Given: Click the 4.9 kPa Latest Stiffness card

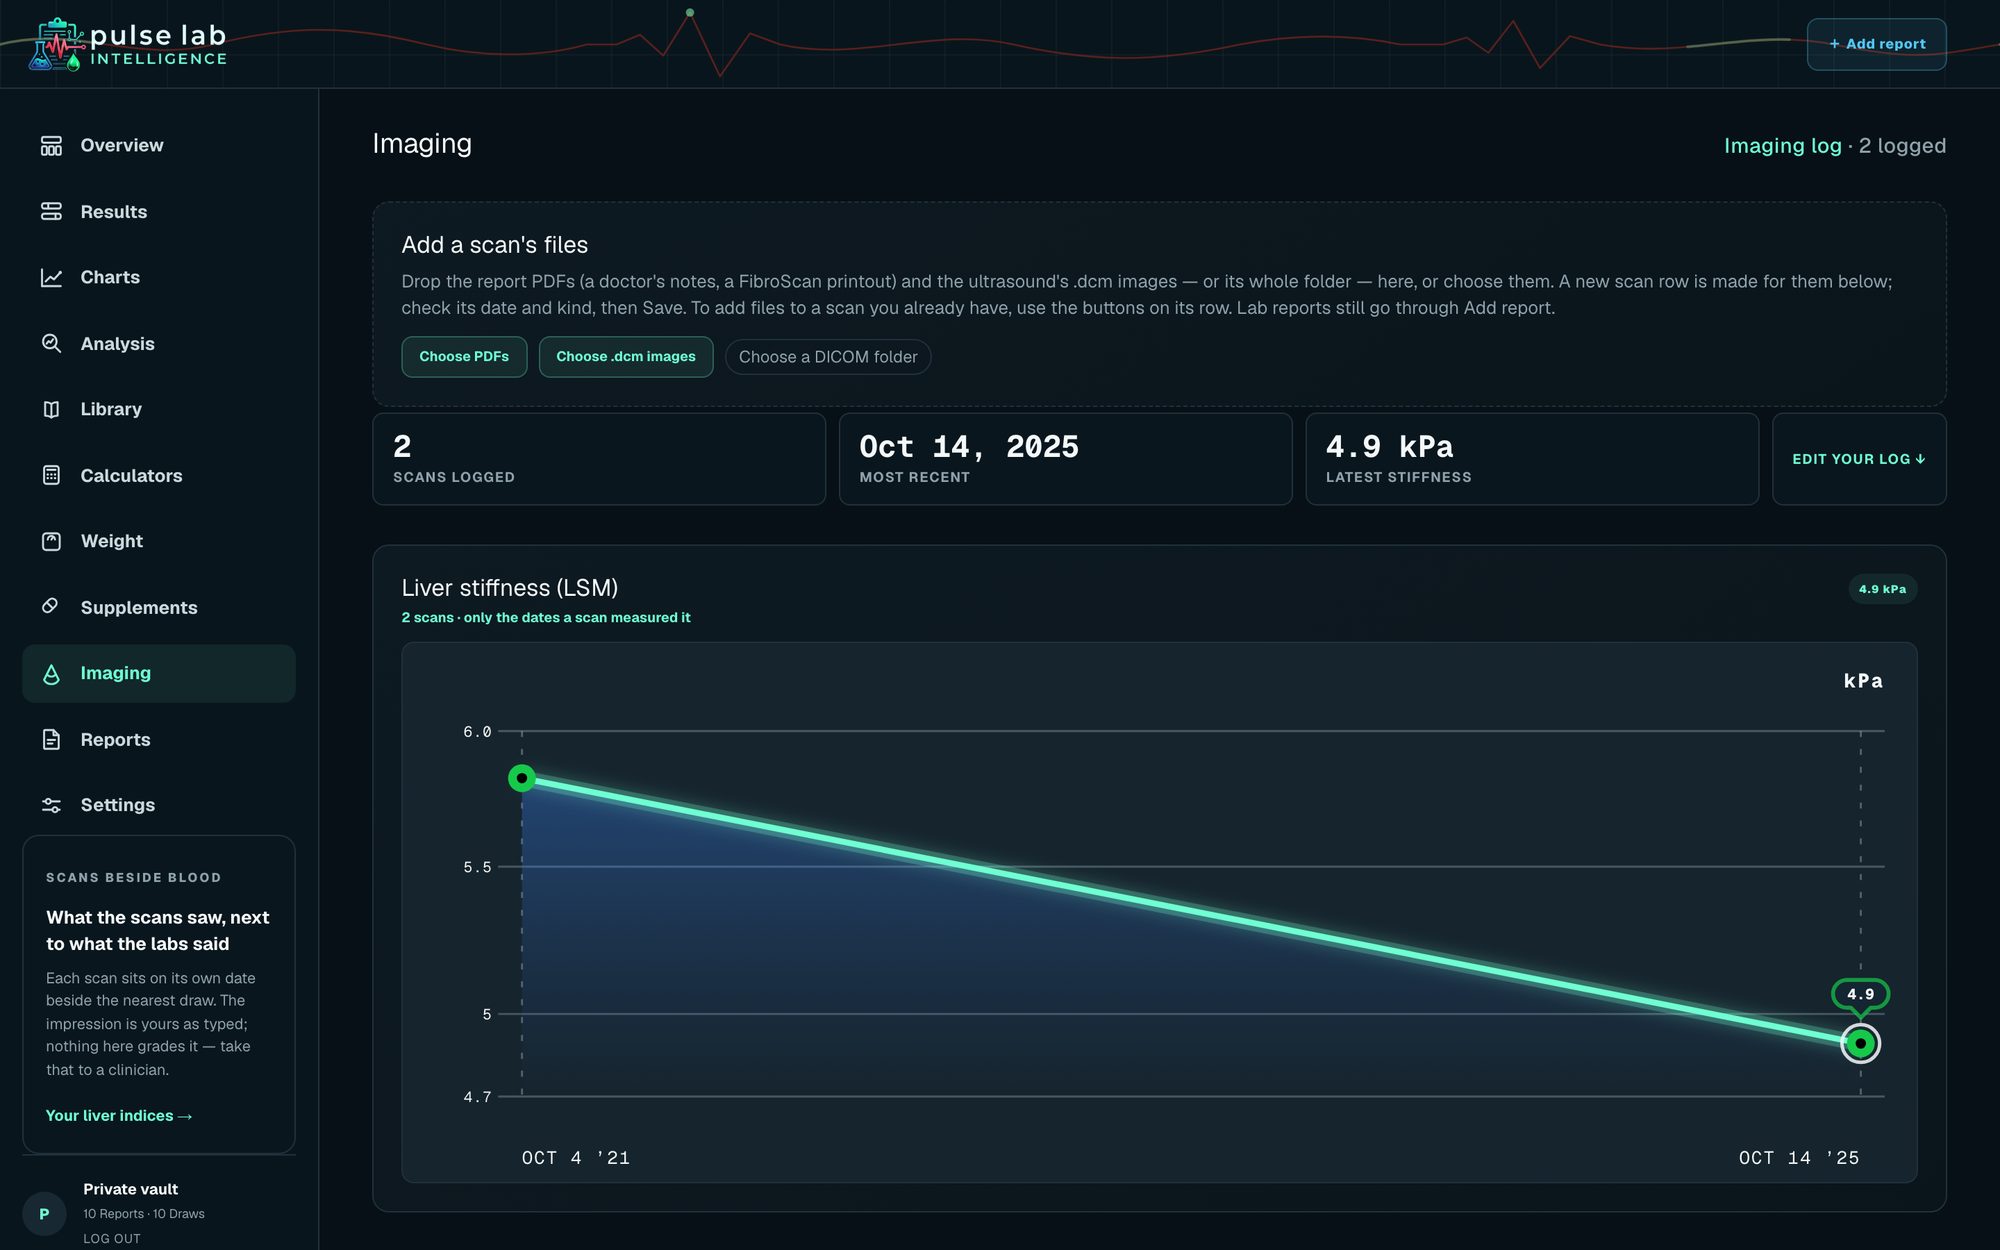Looking at the screenshot, I should click(1532, 459).
